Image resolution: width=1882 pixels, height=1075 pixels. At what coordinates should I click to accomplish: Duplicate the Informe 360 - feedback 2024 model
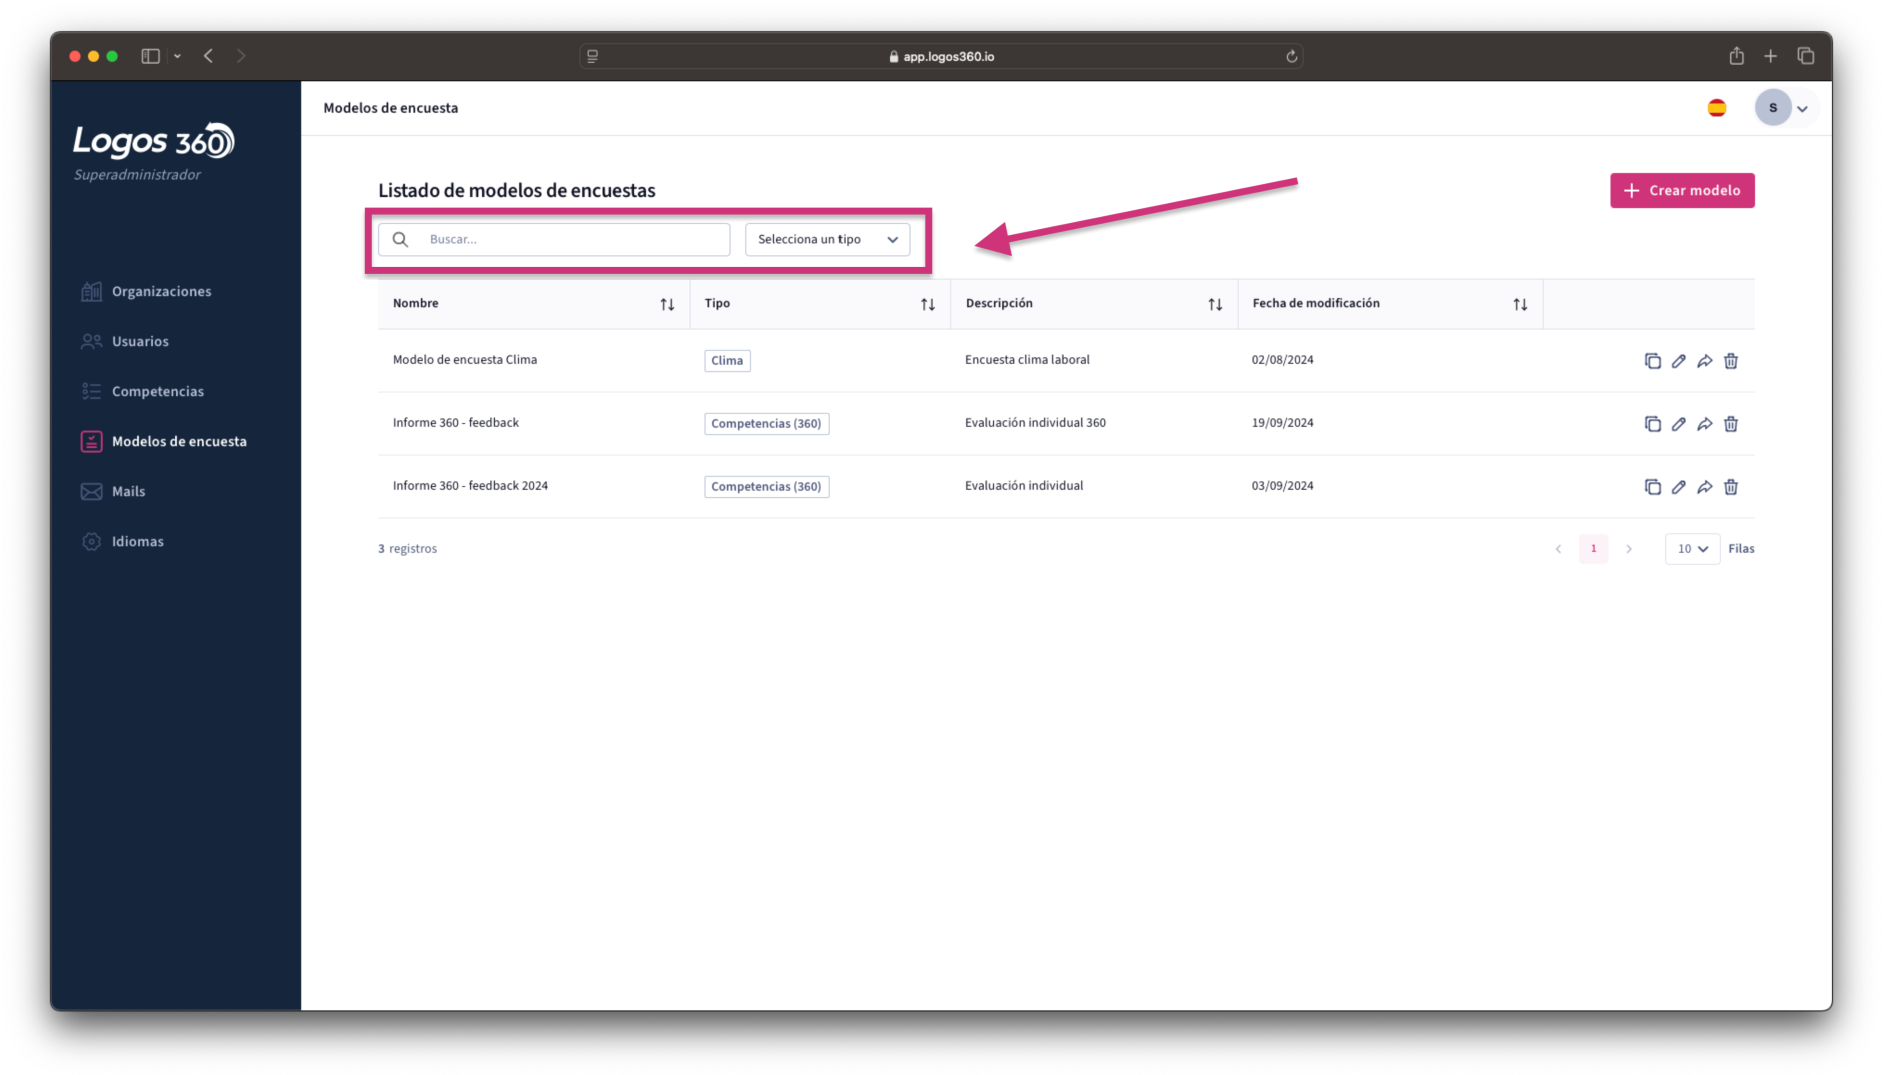[1652, 487]
